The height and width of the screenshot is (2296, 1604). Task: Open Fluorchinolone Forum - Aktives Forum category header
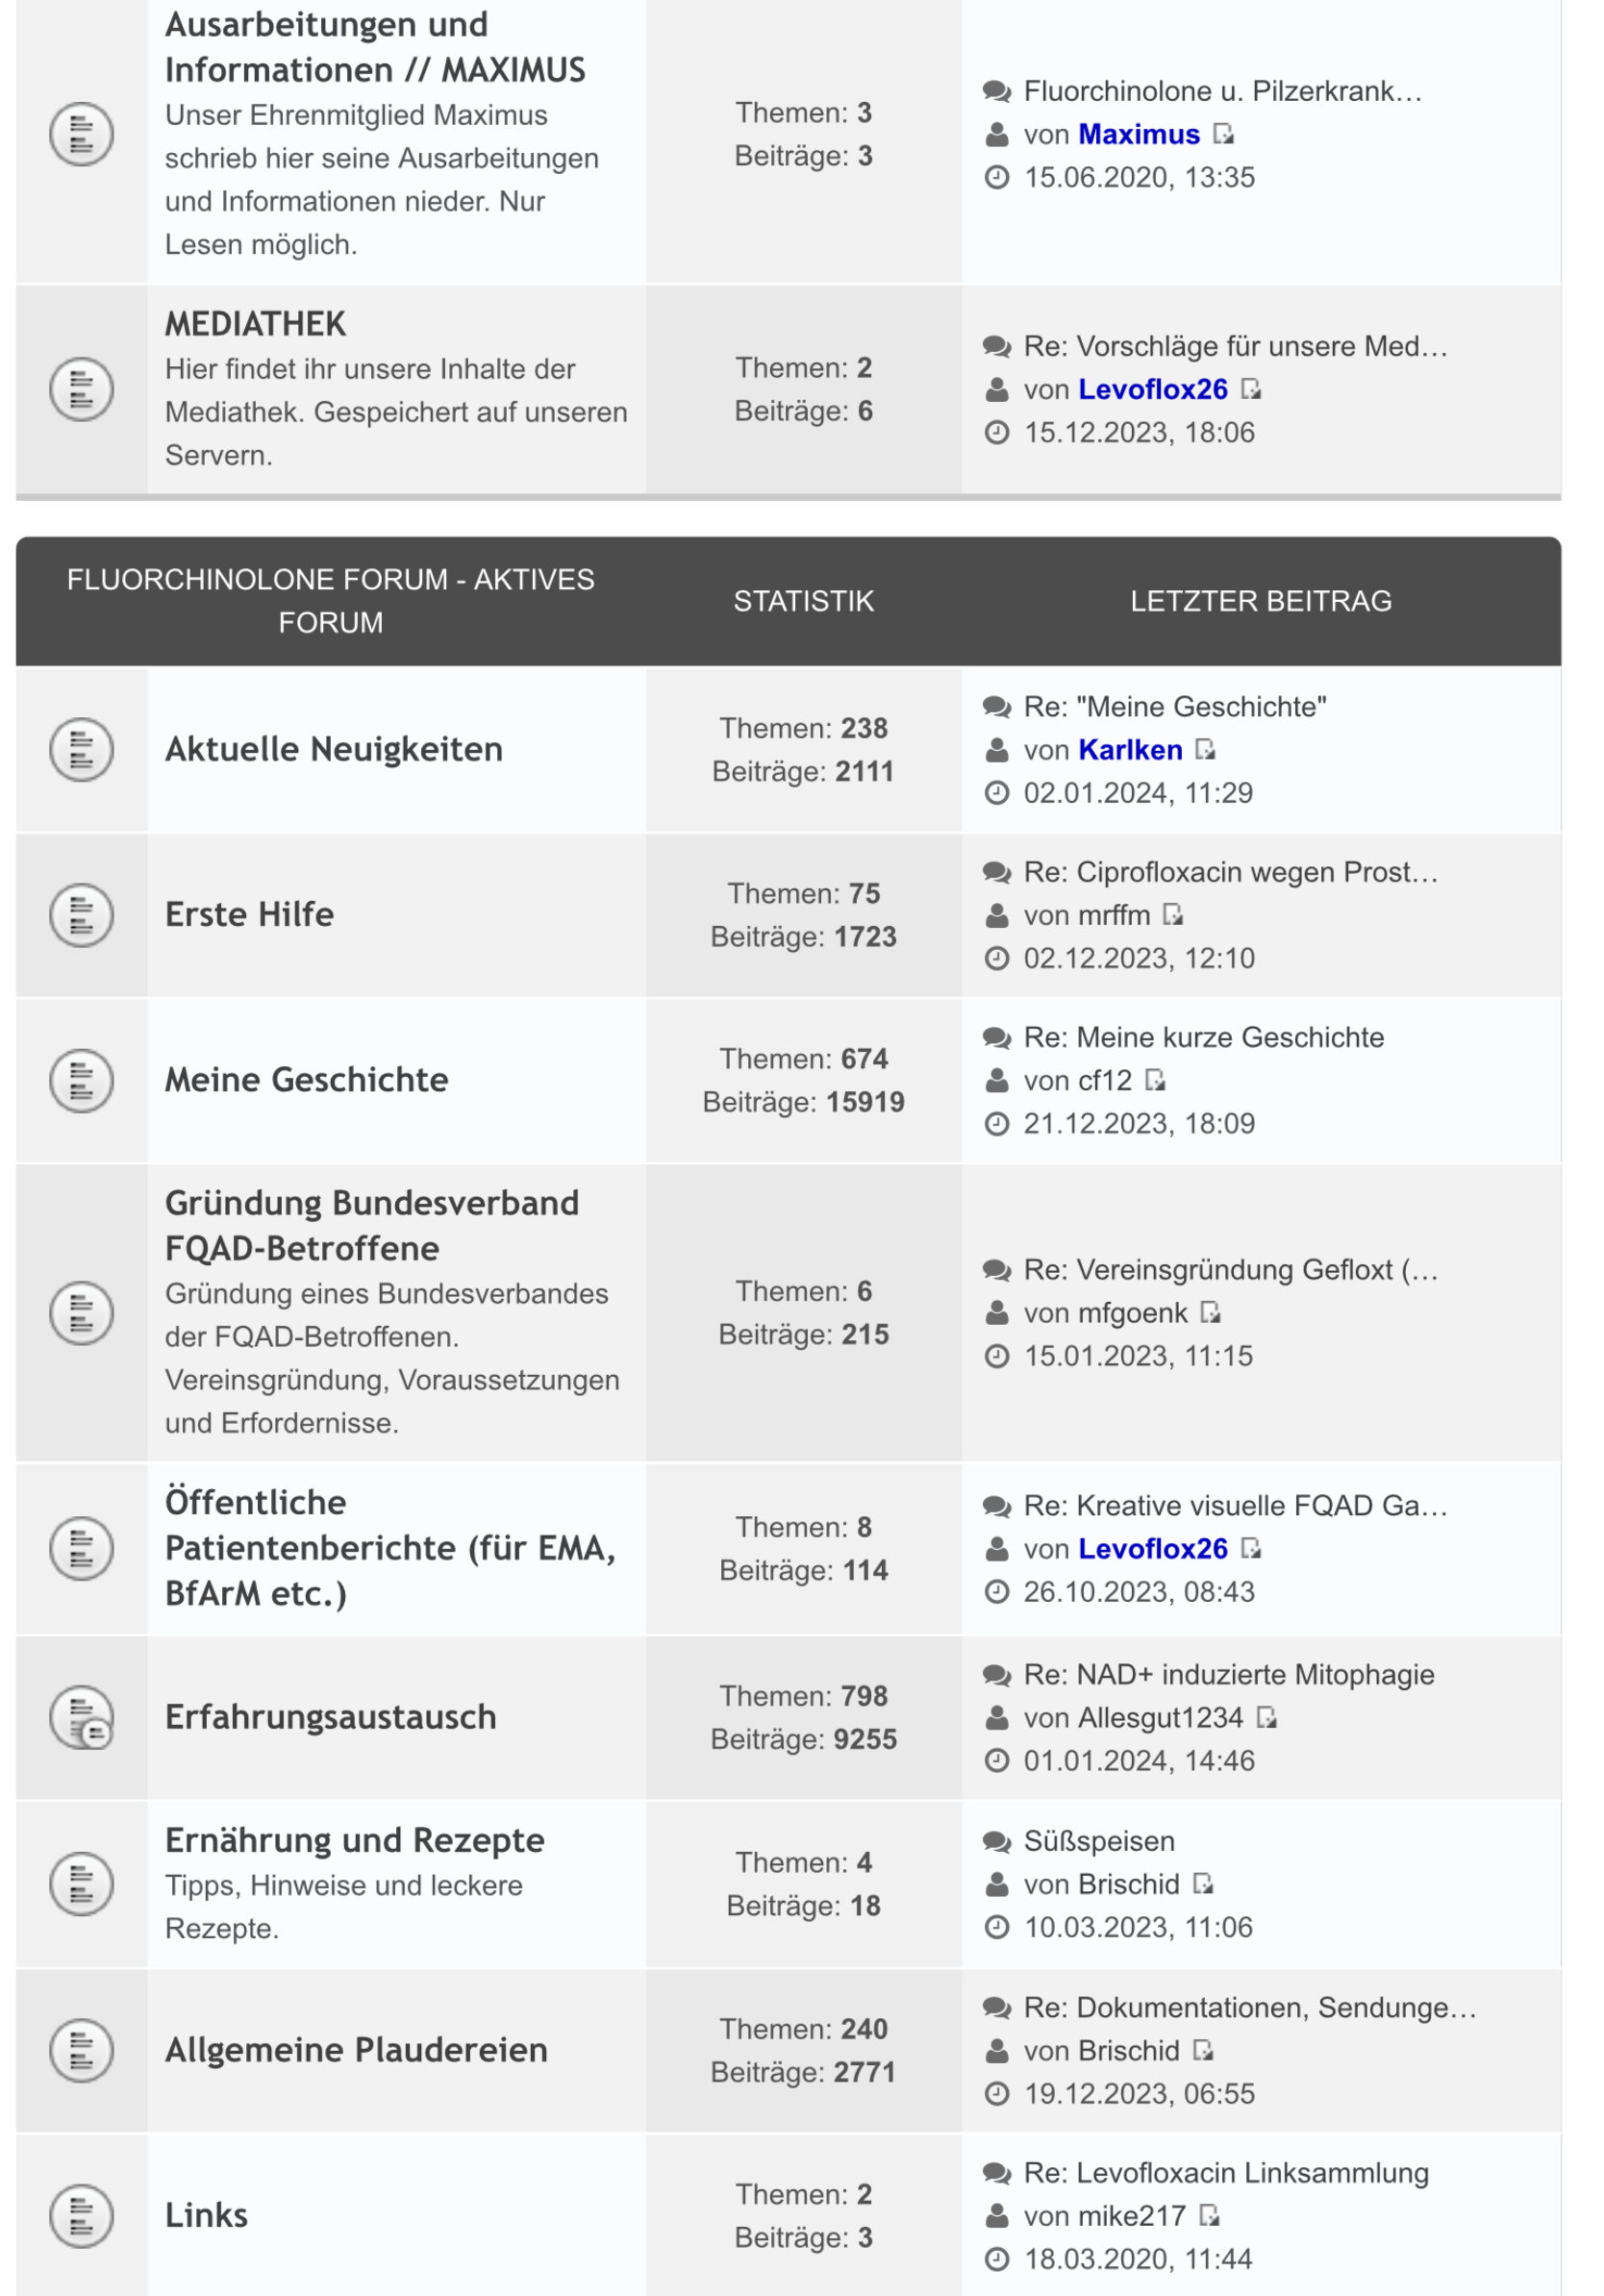click(330, 600)
